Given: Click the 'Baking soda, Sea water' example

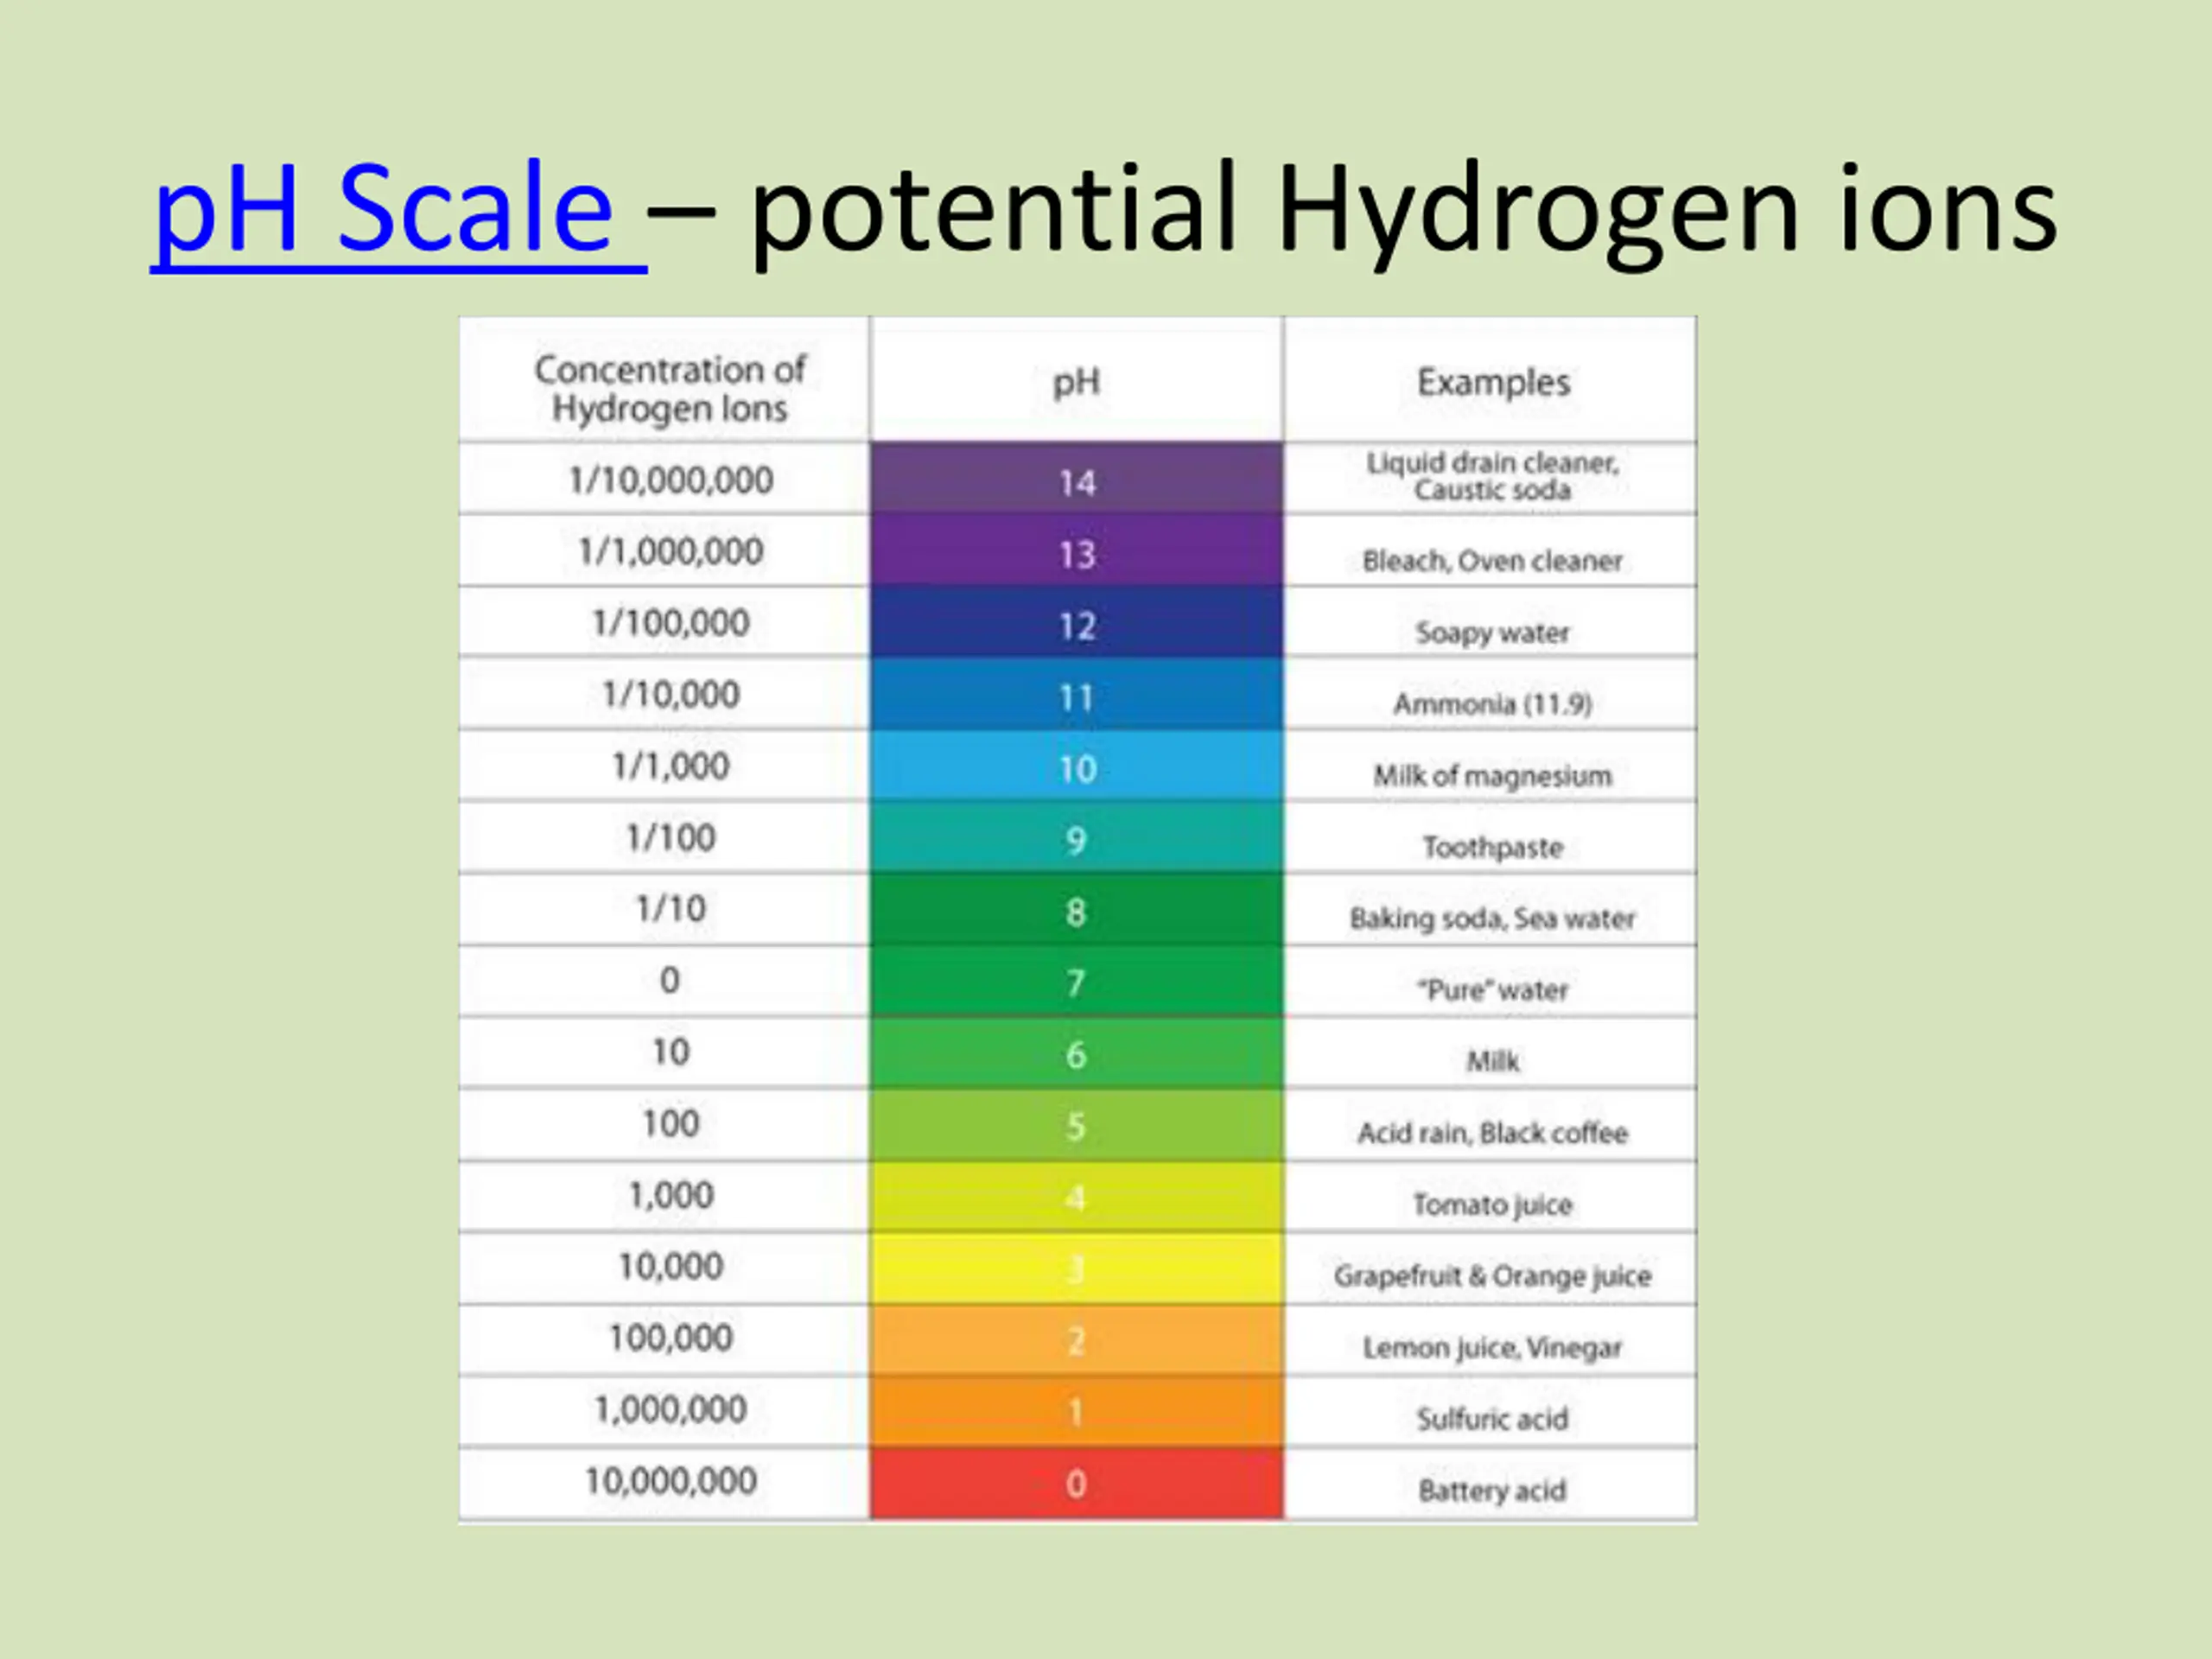Looking at the screenshot, I should [1493, 919].
